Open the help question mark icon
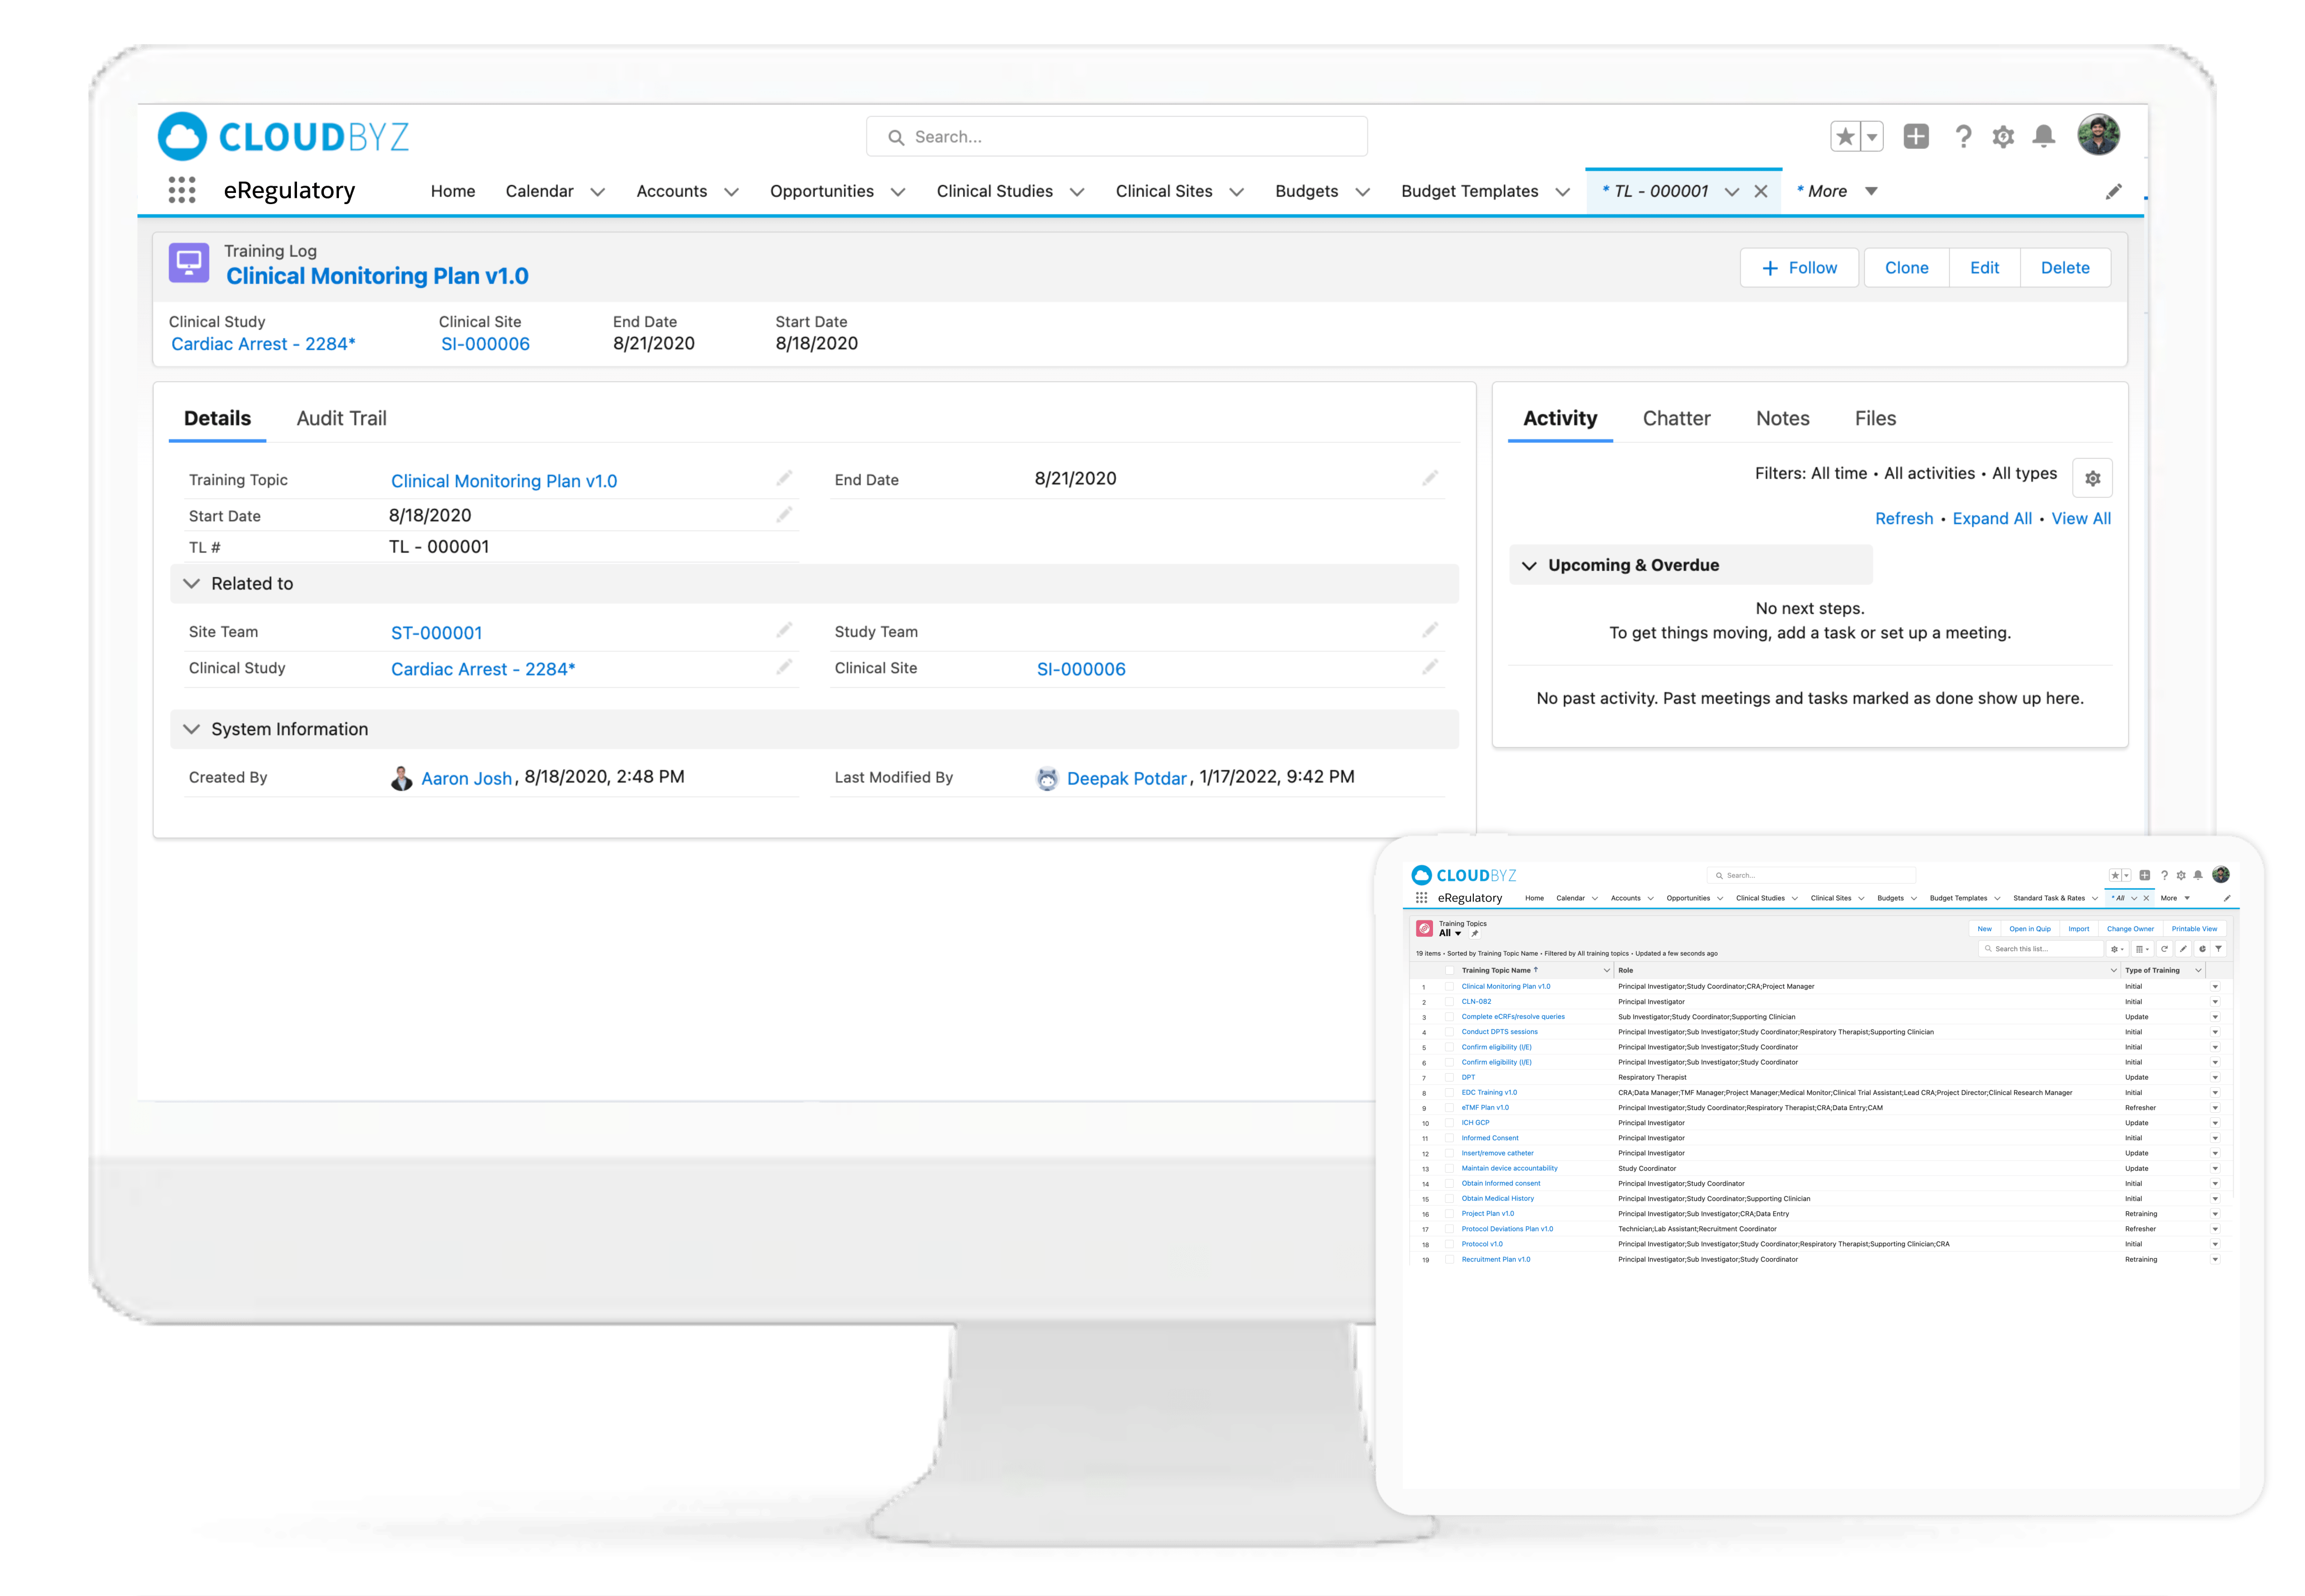Screen dimensions: 2305x1596 point(1963,136)
